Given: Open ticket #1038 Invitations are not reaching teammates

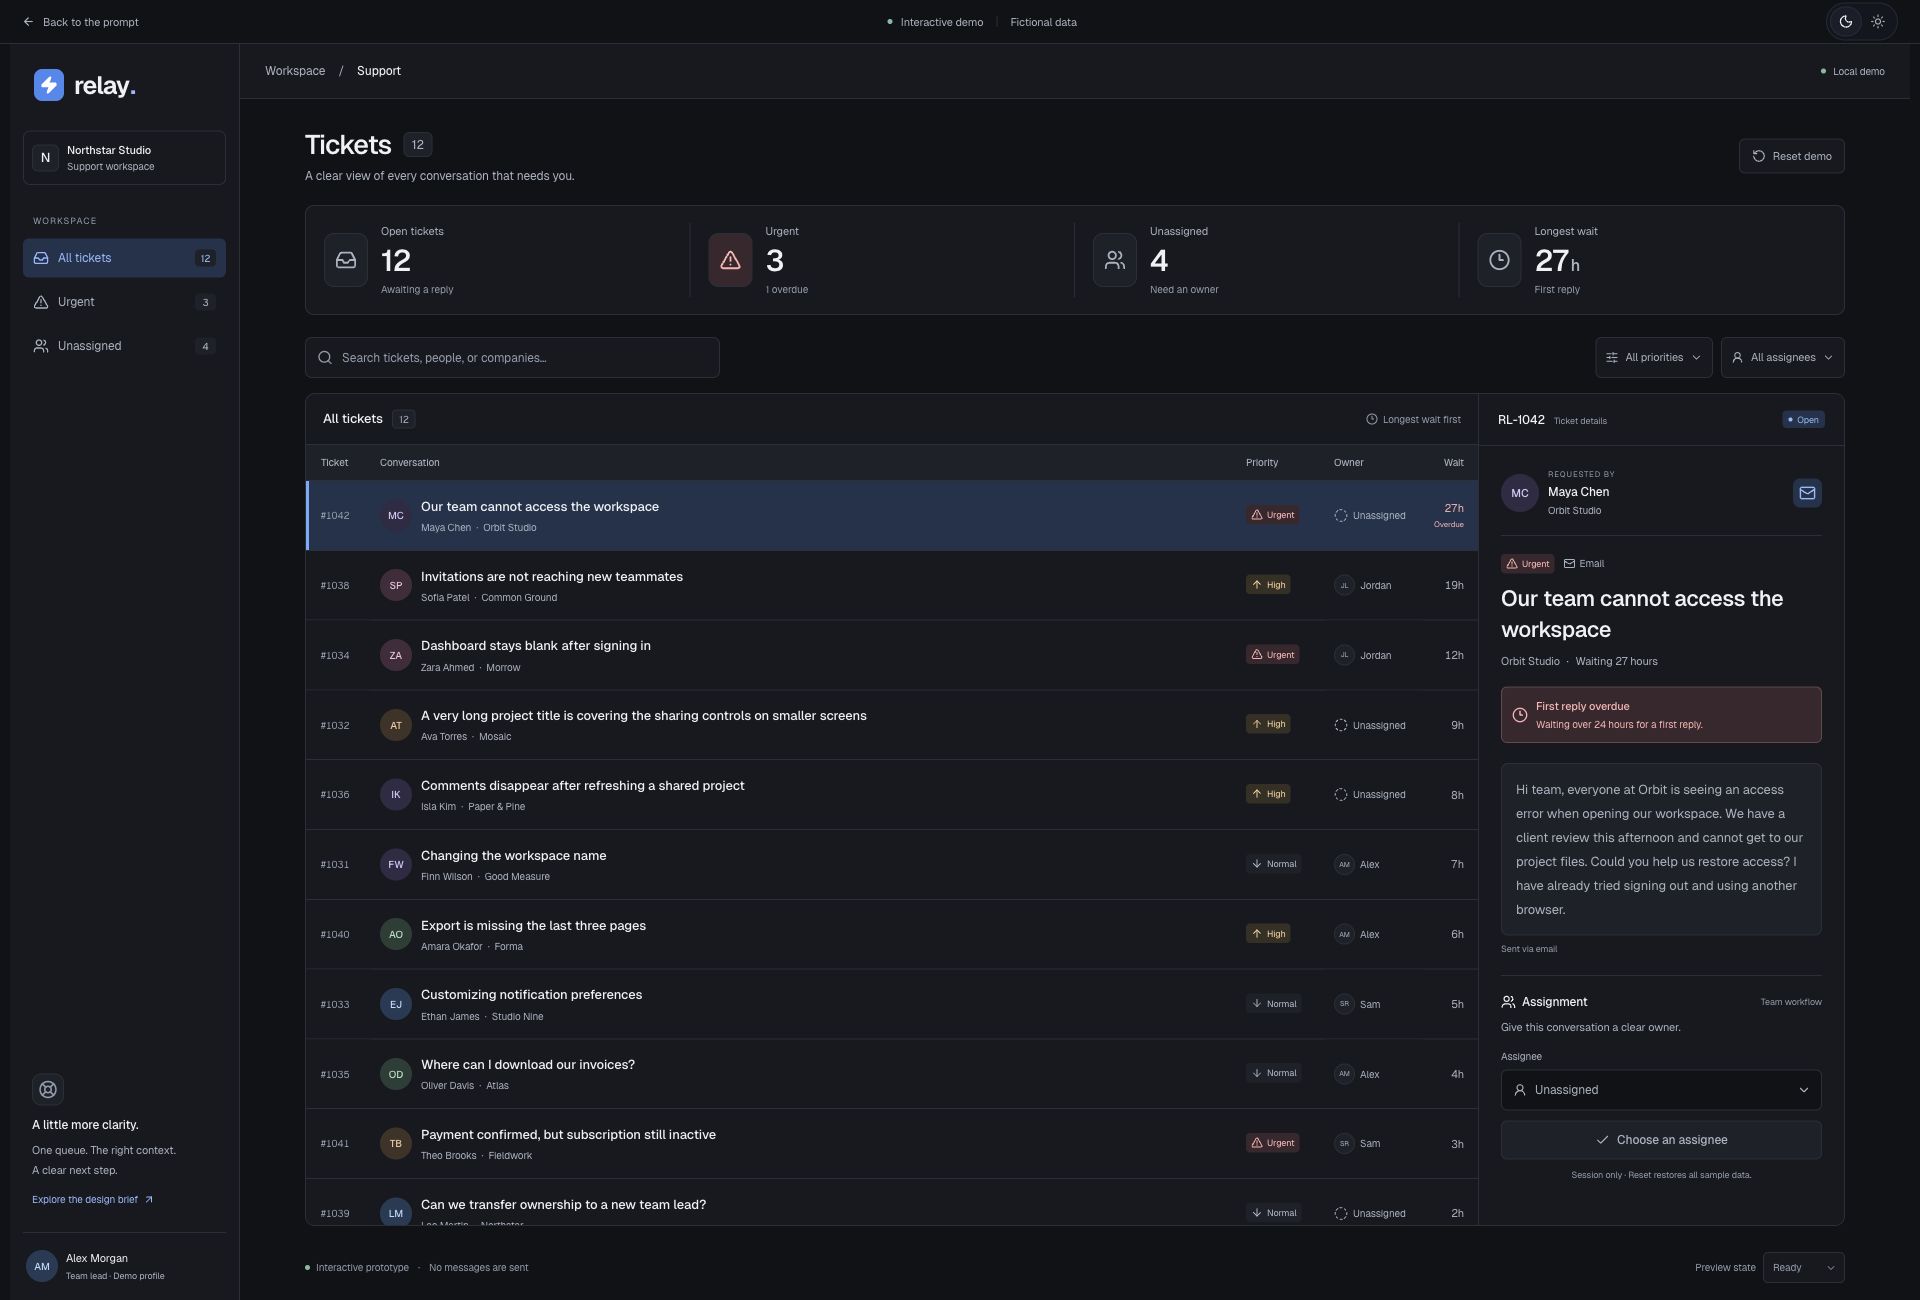Looking at the screenshot, I should [892, 585].
